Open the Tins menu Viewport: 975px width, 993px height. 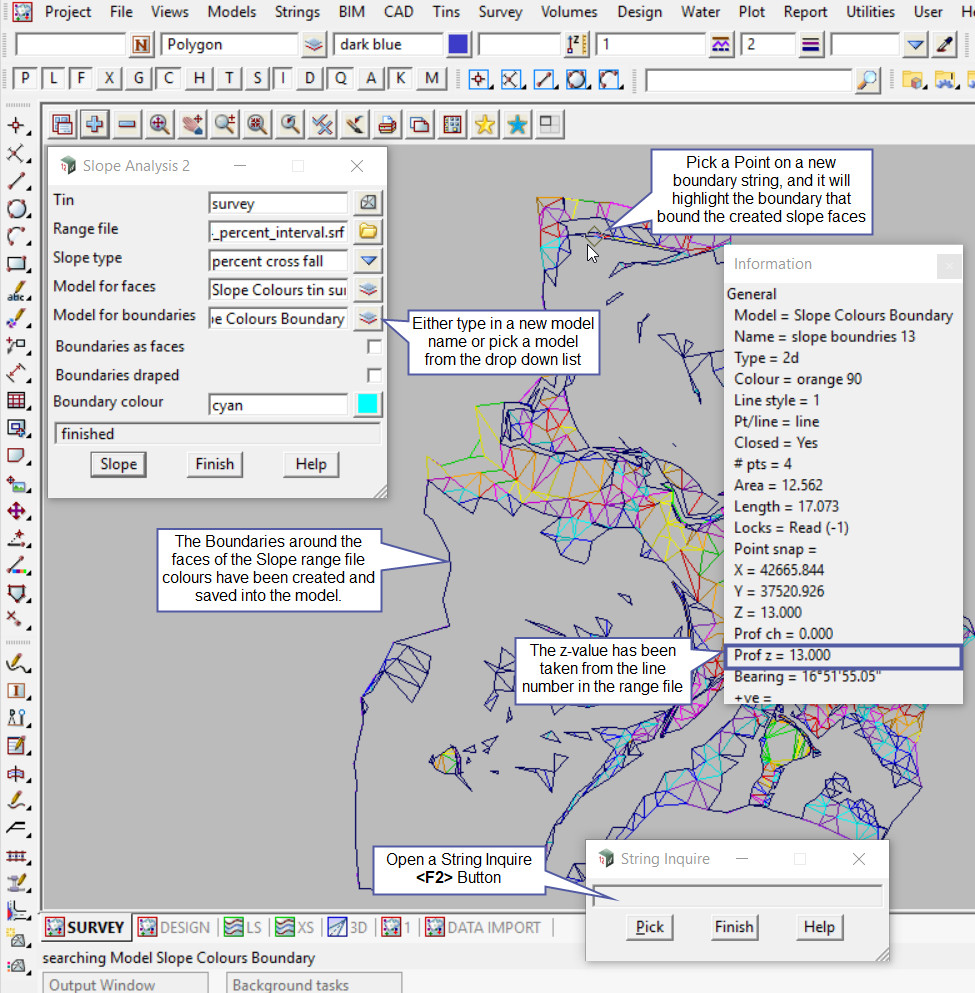447,12
